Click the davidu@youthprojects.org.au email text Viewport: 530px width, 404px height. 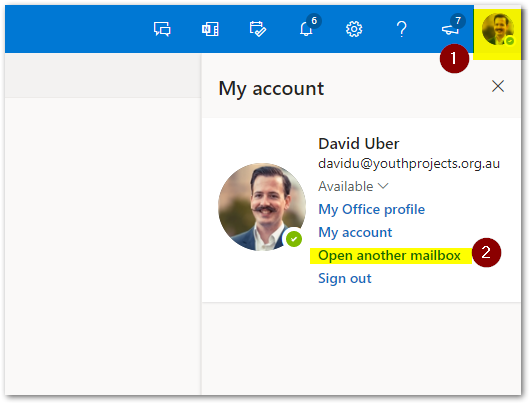point(409,164)
